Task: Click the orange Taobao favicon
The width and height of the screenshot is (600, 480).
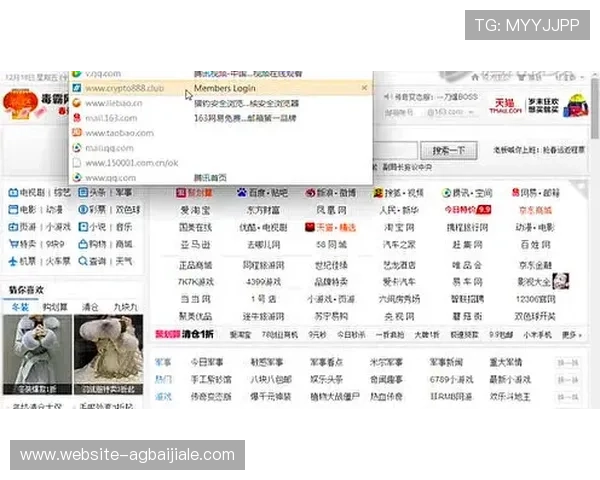Action: (77, 132)
